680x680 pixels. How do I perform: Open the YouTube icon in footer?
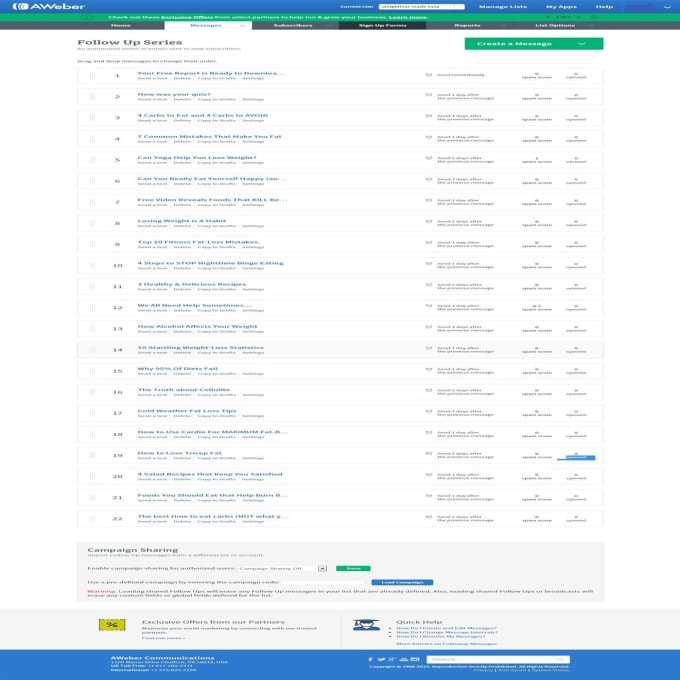click(x=404, y=659)
